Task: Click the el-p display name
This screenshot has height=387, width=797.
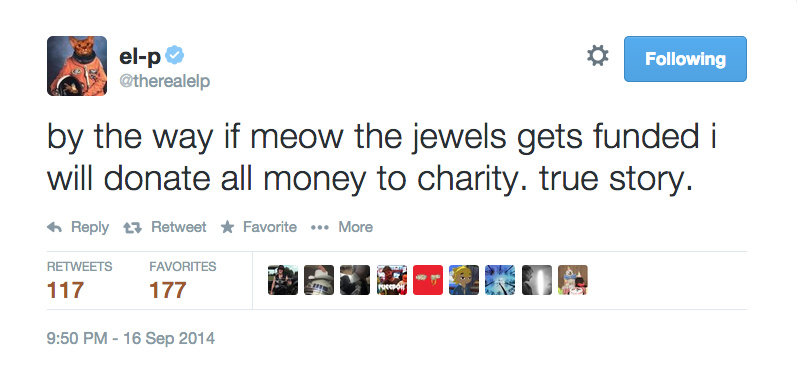Action: pos(140,56)
